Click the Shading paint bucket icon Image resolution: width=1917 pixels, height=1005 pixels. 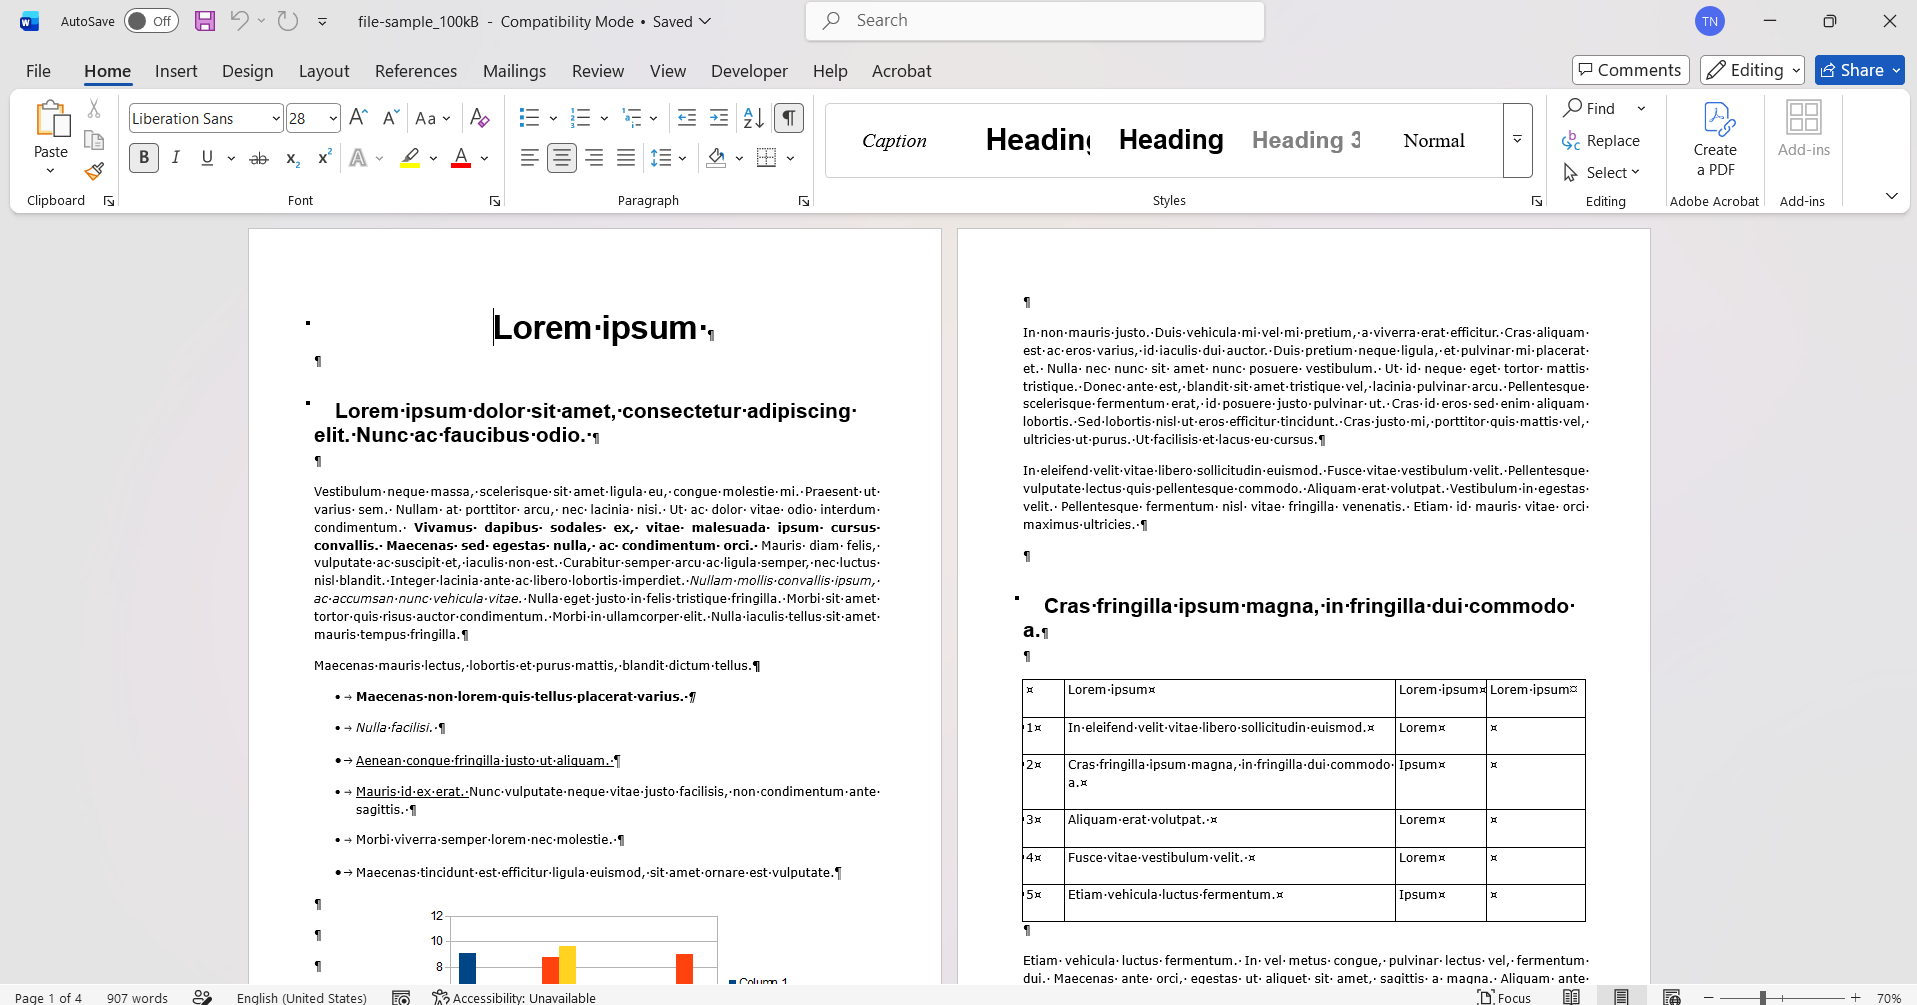(716, 158)
